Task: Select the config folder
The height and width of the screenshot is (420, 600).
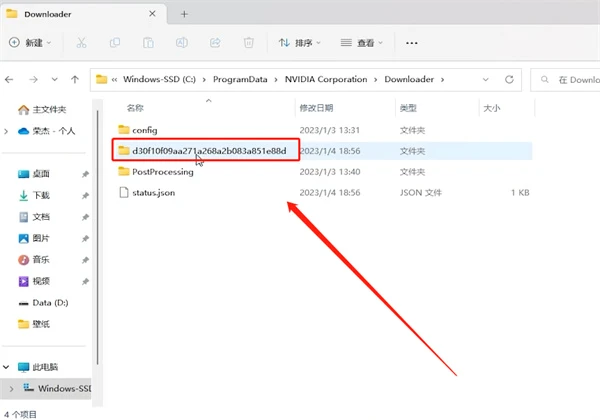Action: 144,130
